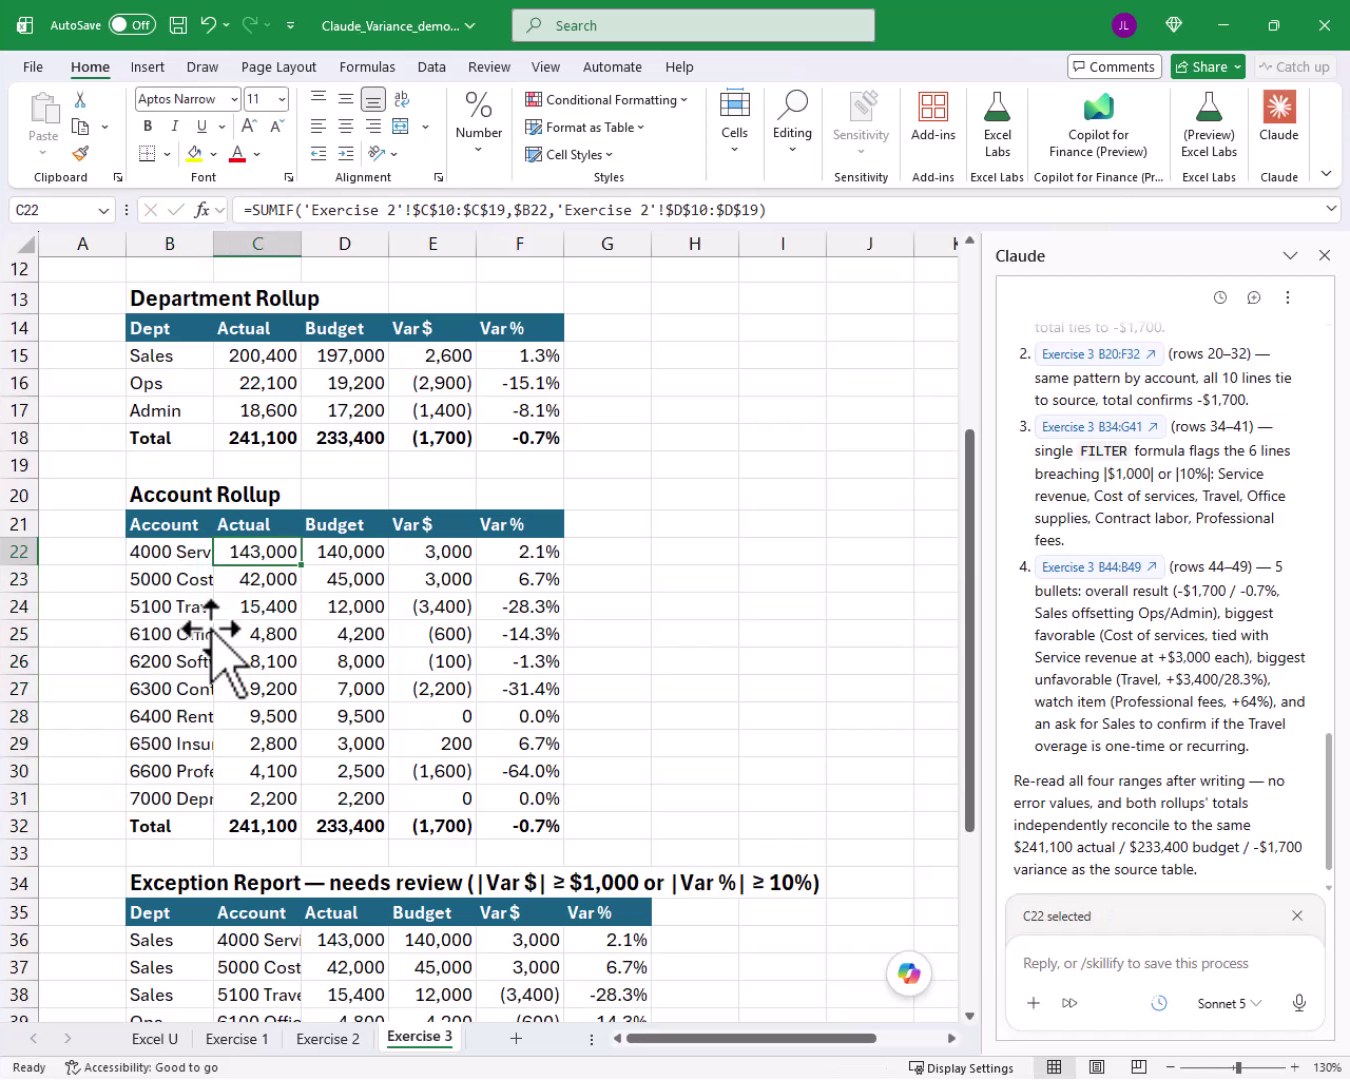
Task: Click the Search box in title bar
Action: pos(693,25)
